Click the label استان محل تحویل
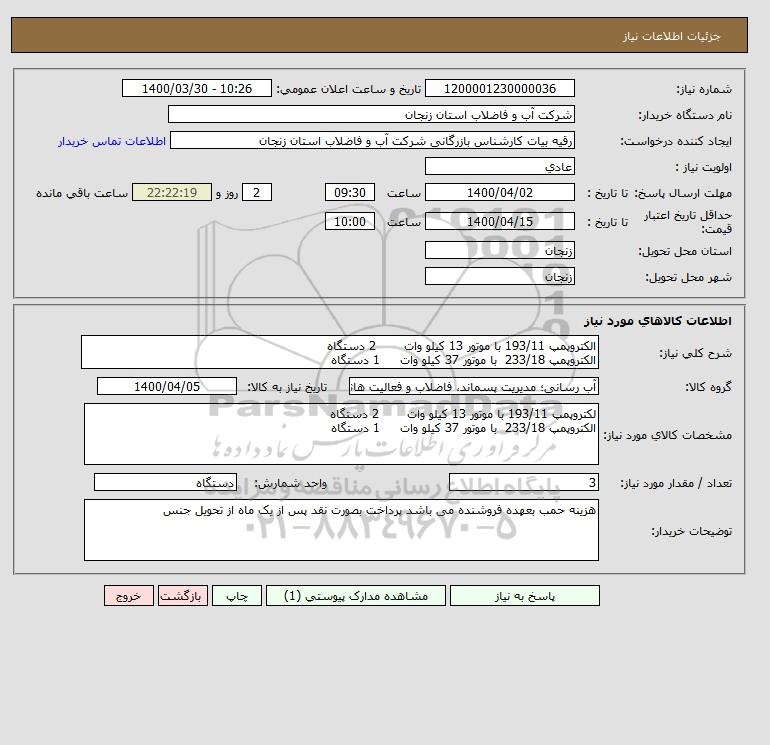Viewport: 770px width, 745px height. (685, 251)
